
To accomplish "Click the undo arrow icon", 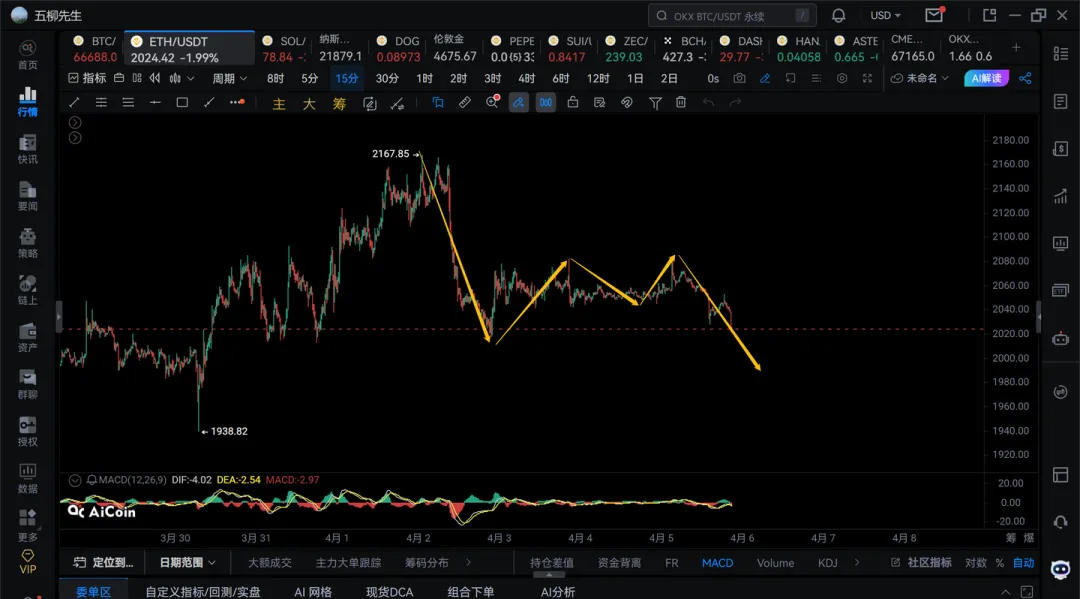I will [x=708, y=103].
